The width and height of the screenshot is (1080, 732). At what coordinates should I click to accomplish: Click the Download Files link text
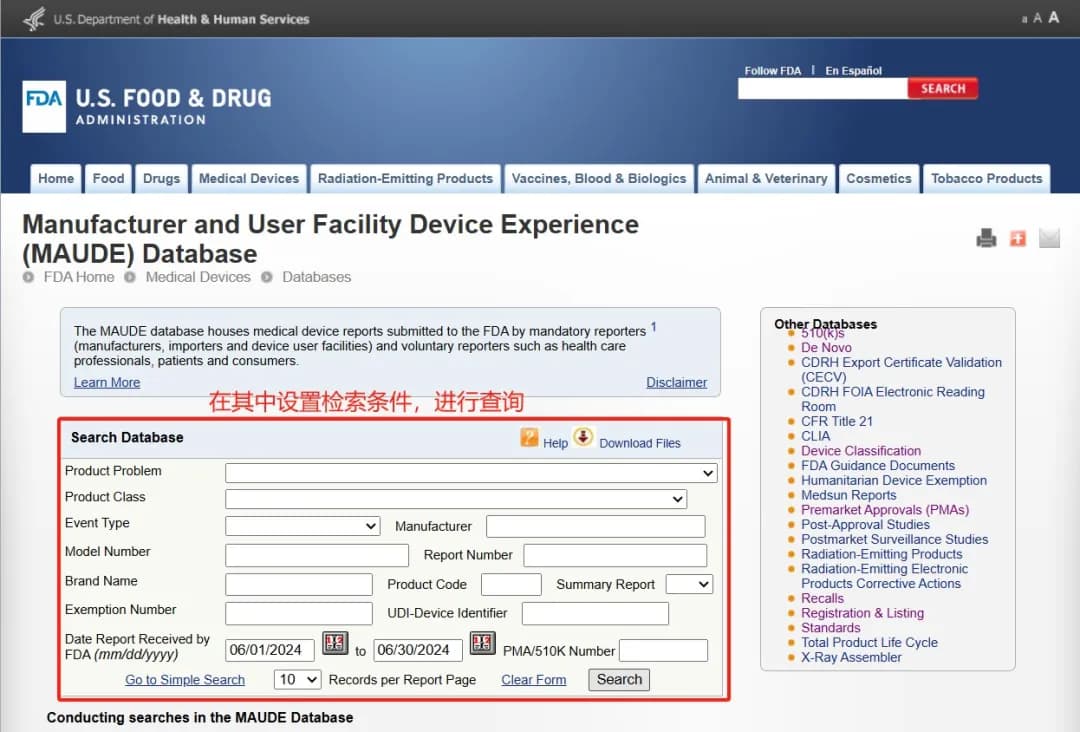(640, 443)
